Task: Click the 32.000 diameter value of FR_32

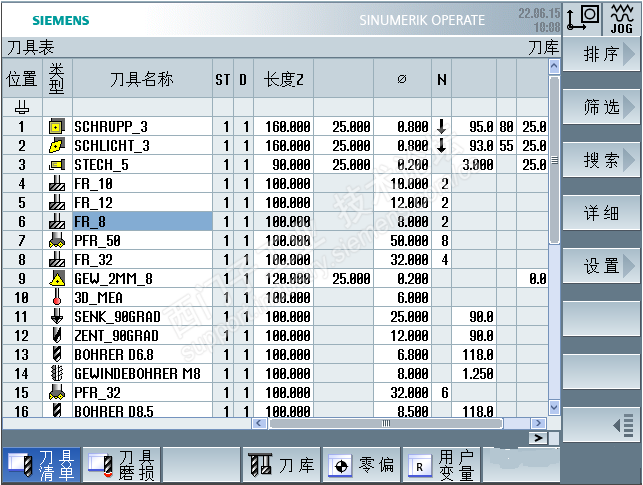Action: [x=409, y=260]
